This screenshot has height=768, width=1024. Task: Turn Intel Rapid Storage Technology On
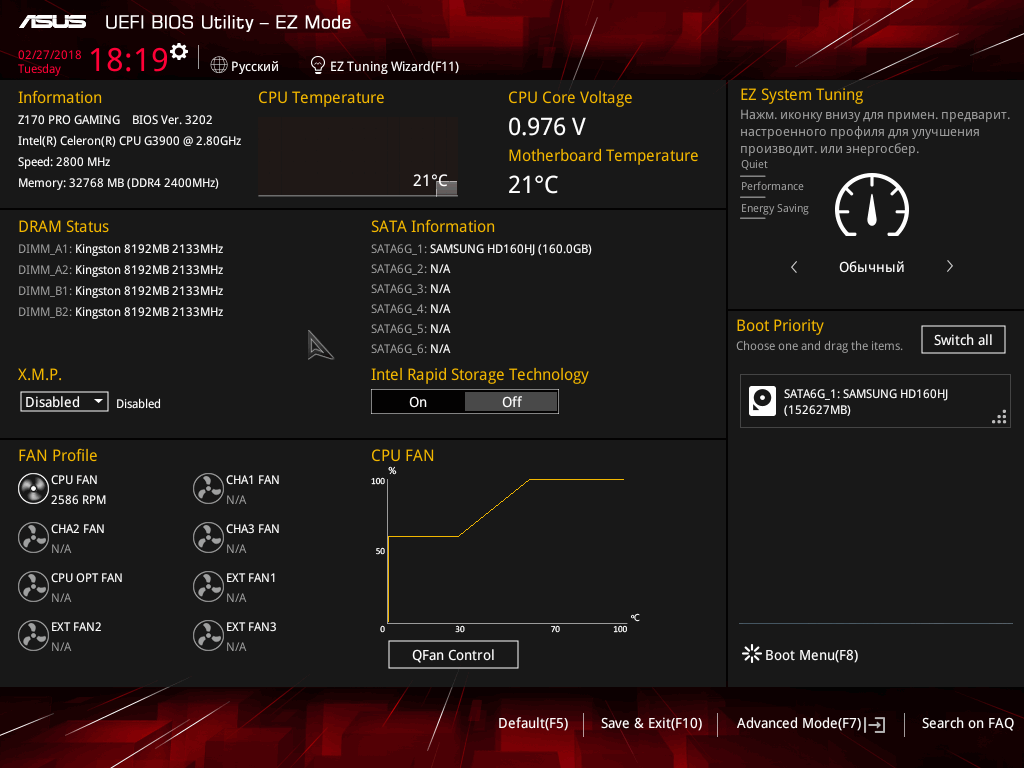[x=418, y=402]
